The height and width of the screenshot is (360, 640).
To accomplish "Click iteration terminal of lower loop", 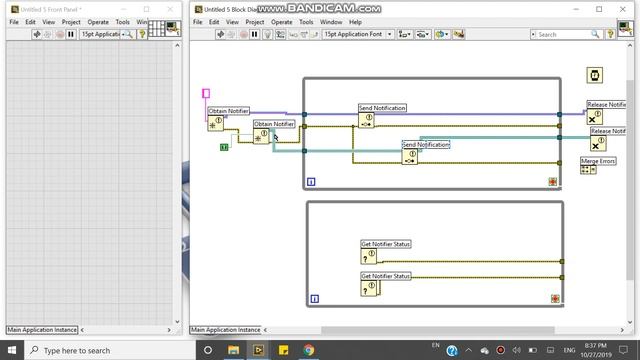I will click(314, 299).
